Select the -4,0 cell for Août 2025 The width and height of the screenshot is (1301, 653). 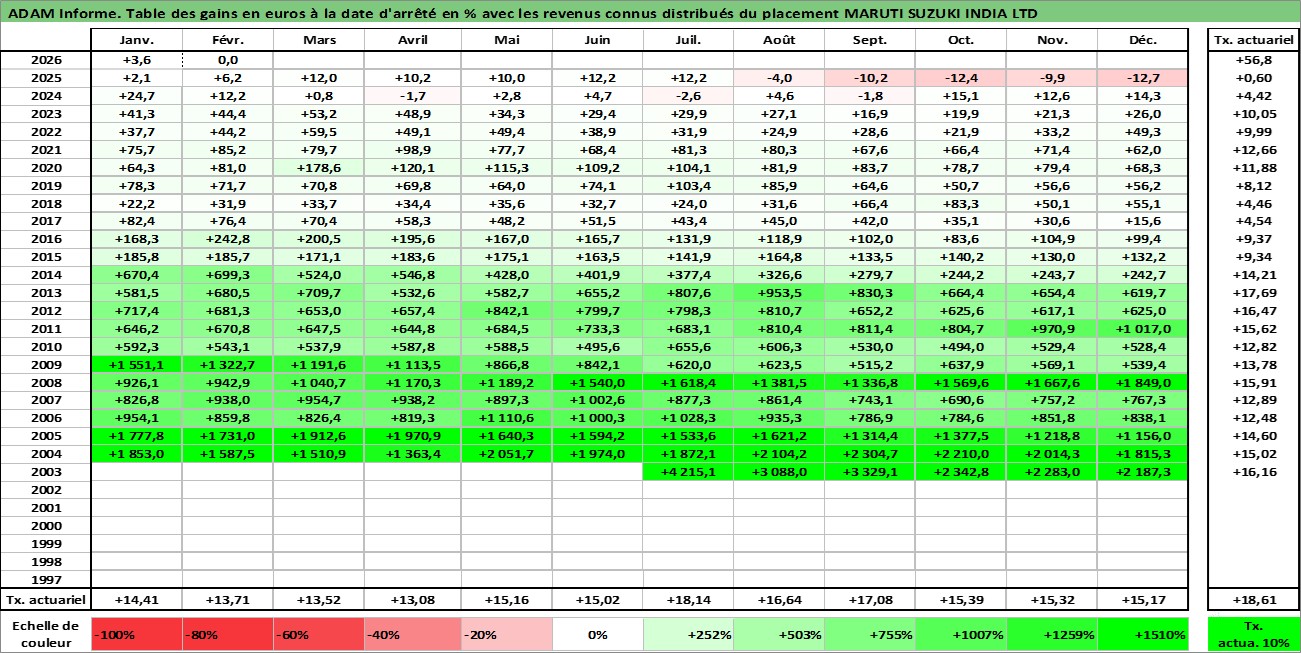(779, 78)
